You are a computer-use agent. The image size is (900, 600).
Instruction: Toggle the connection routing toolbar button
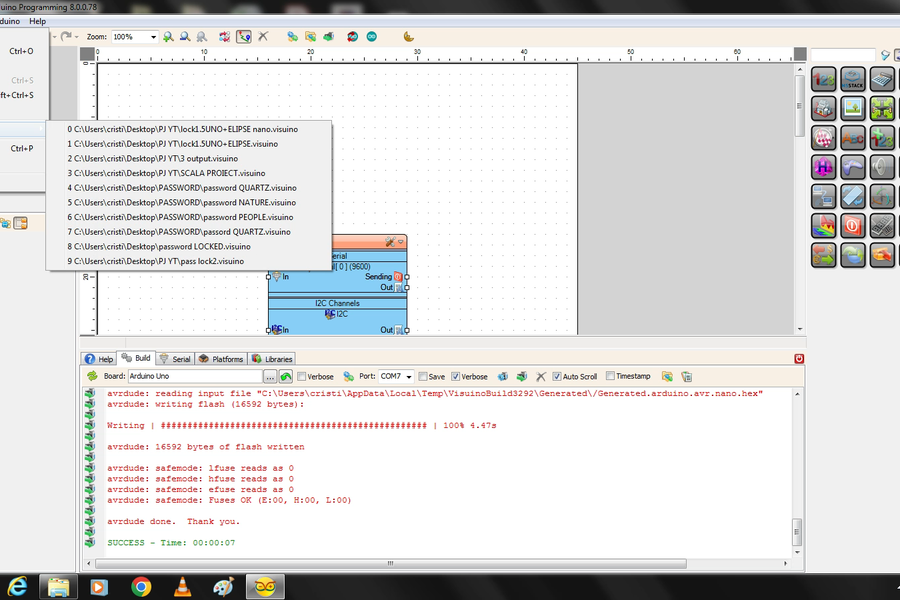point(244,37)
